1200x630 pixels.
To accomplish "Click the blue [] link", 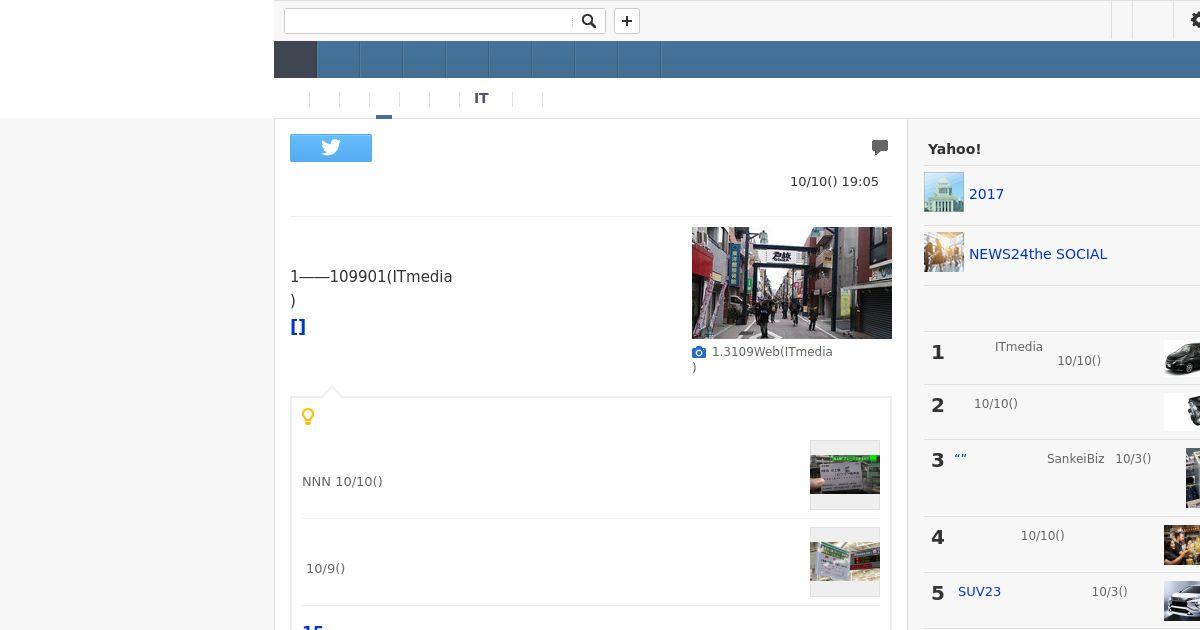I will click(x=298, y=326).
